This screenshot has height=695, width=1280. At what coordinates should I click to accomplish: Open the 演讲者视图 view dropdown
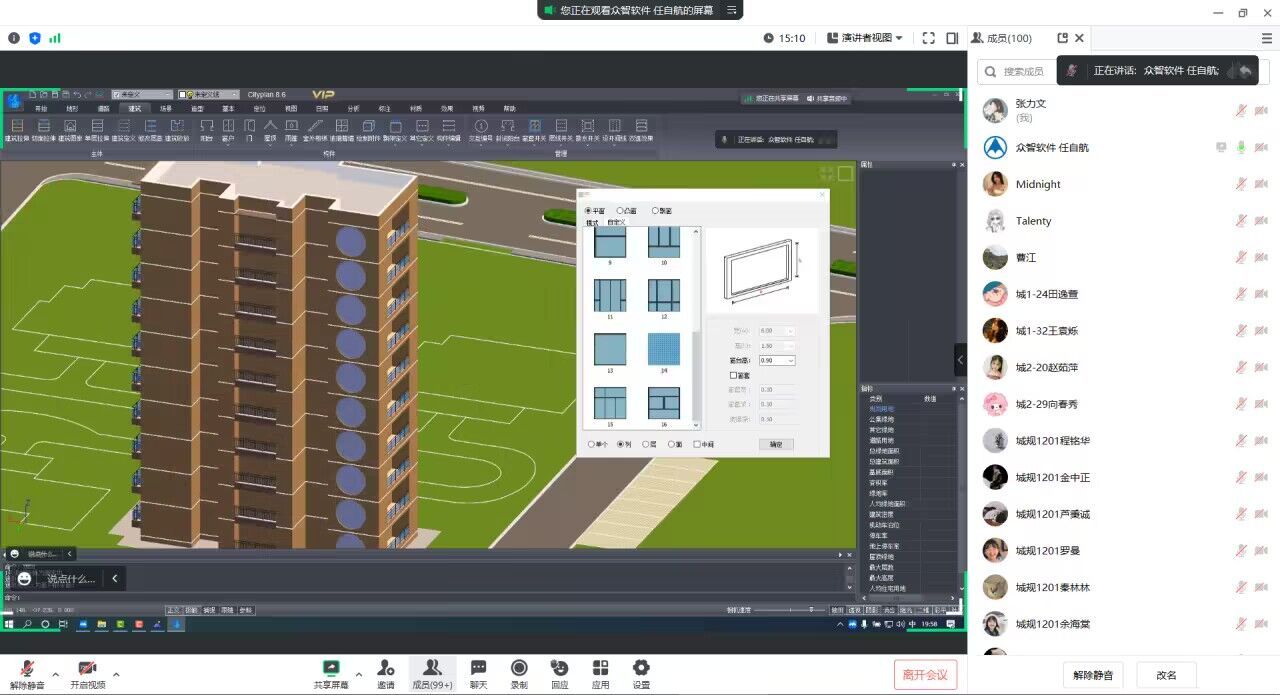pos(866,38)
